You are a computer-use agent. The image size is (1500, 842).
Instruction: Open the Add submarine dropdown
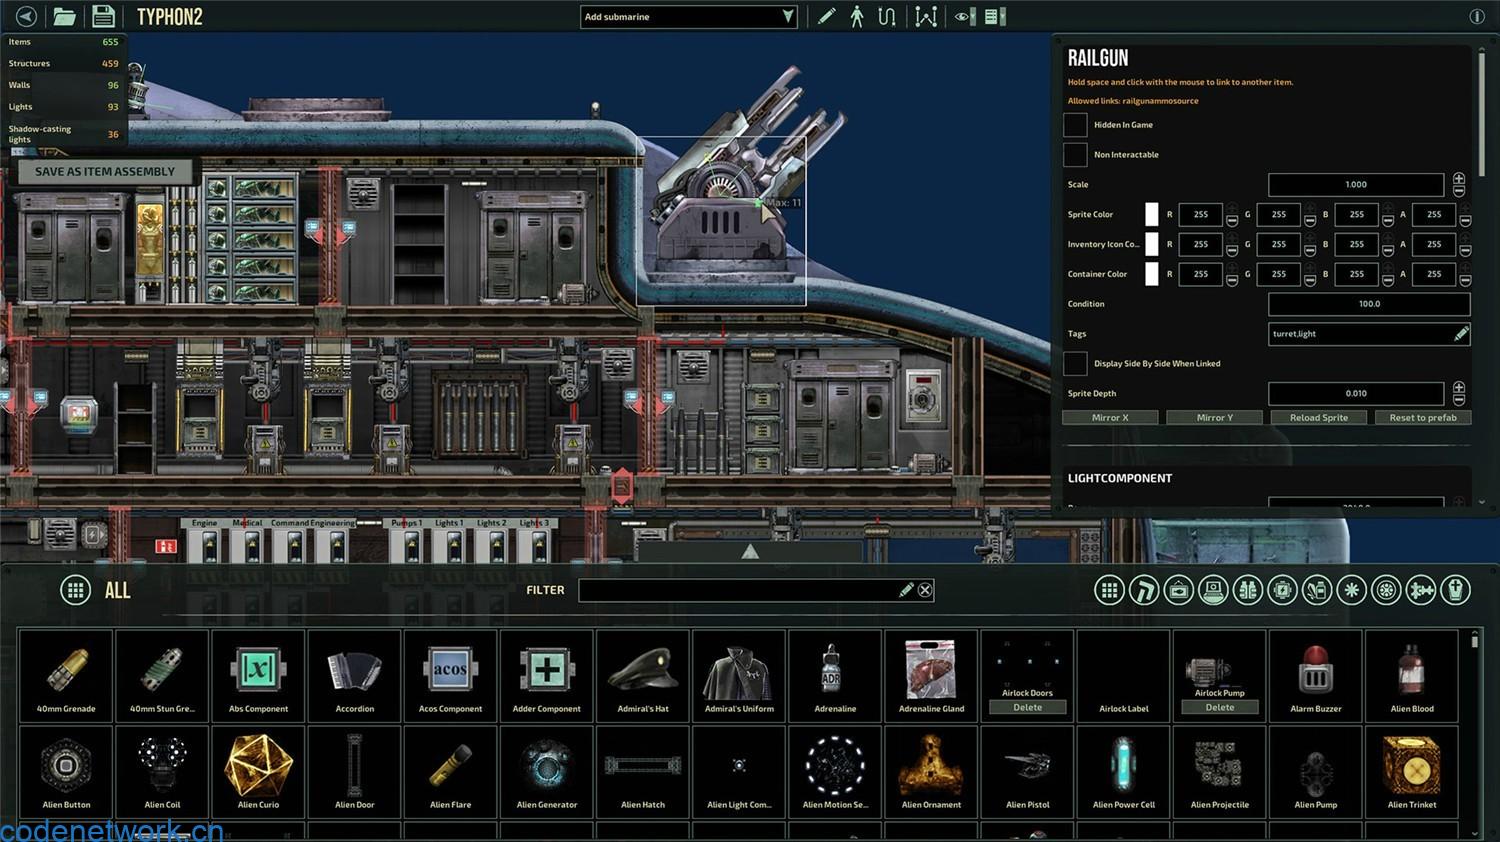(689, 17)
